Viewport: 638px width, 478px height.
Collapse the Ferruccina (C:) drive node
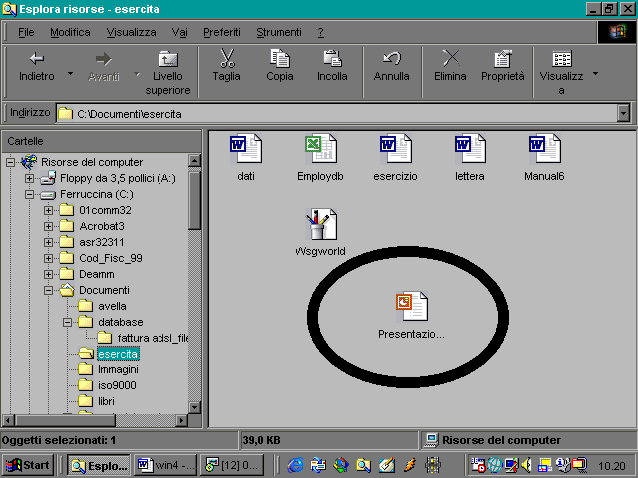(x=29, y=194)
